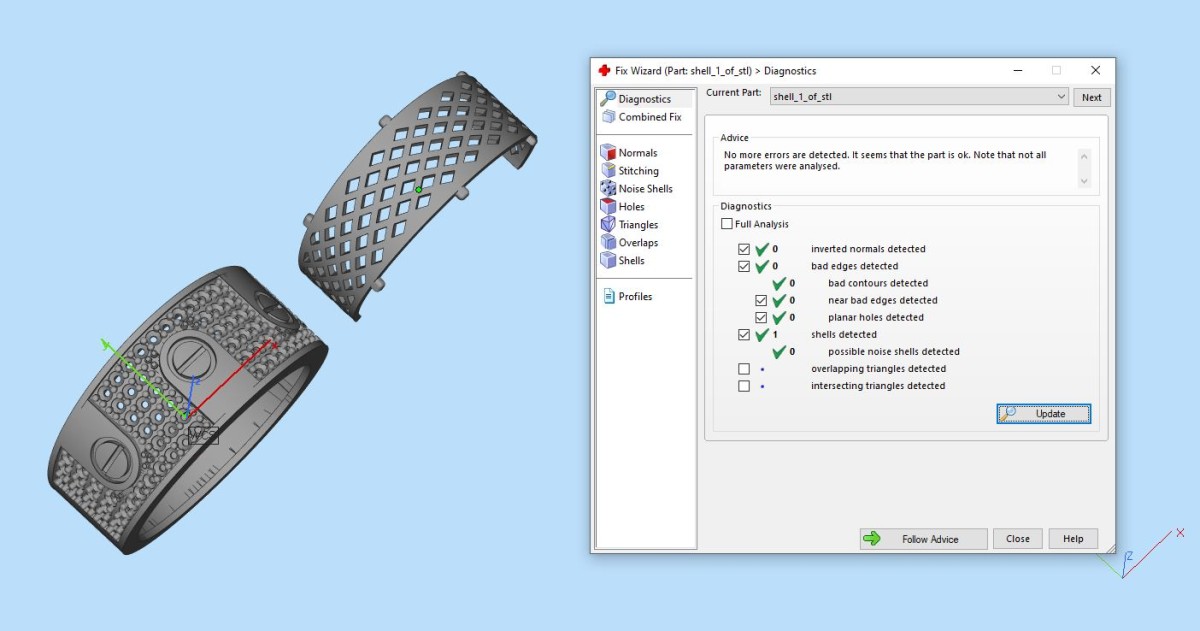Click the Help button
The image size is (1200, 631).
[x=1072, y=539]
